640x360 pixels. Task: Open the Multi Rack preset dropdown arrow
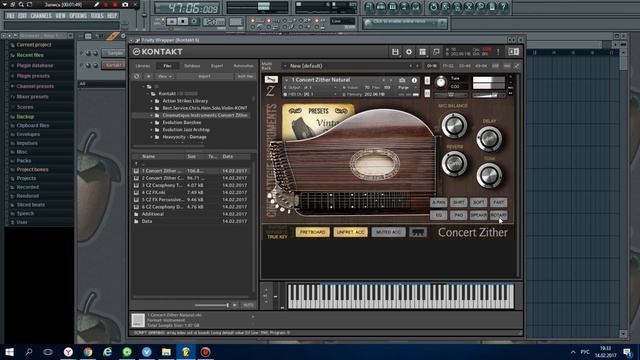(x=285, y=66)
